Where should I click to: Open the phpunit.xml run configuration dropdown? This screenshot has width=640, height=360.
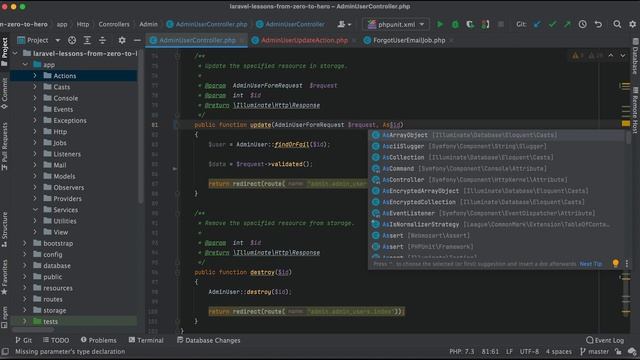click(396, 24)
